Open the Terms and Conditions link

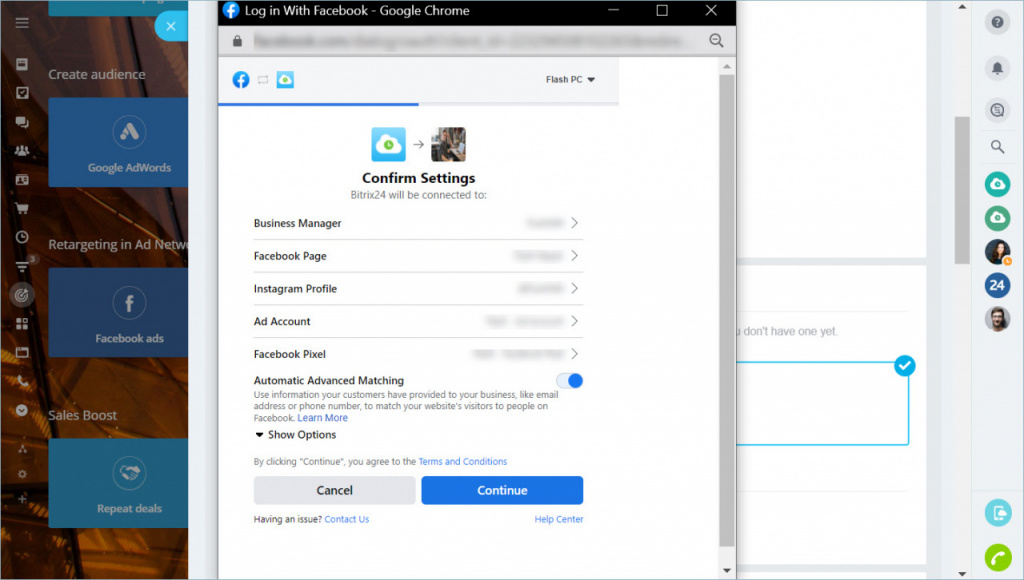[x=462, y=462]
